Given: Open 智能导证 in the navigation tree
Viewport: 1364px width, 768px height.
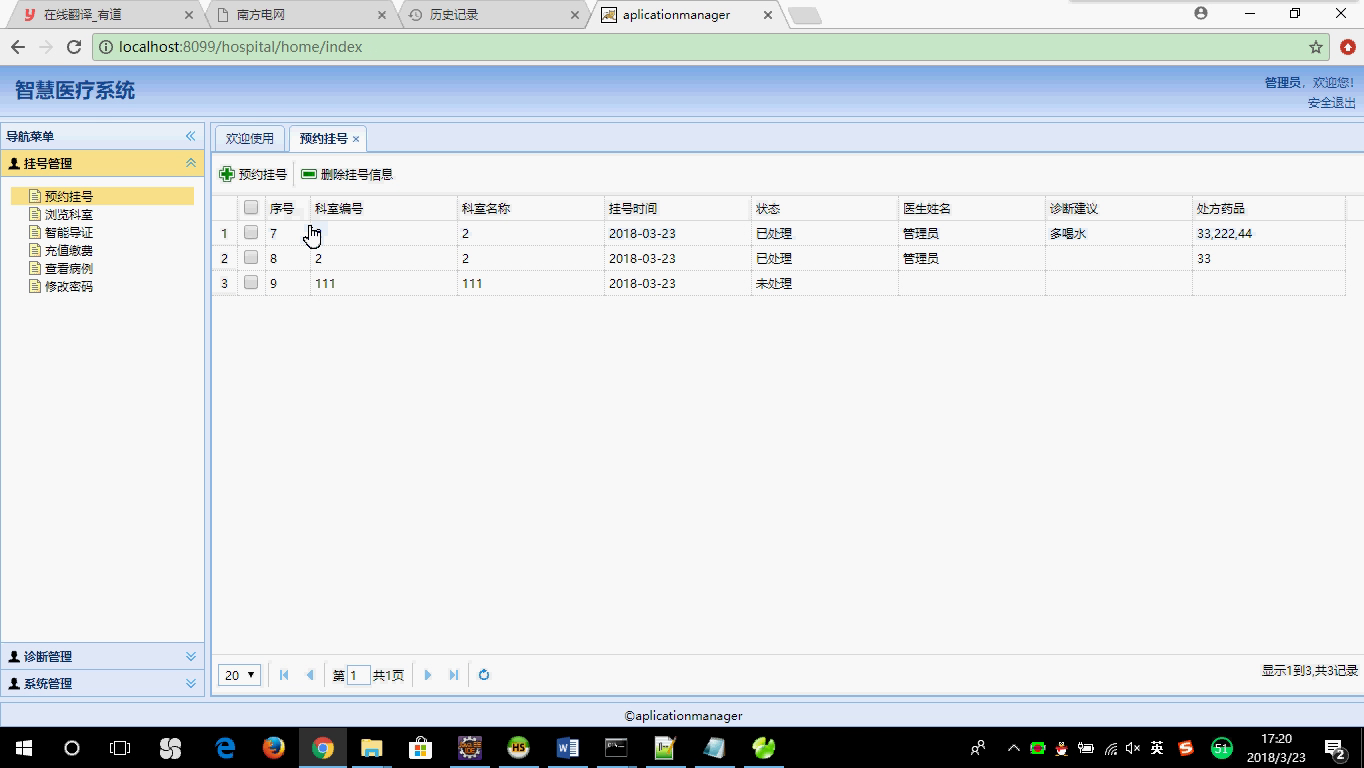Looking at the screenshot, I should 69,233.
